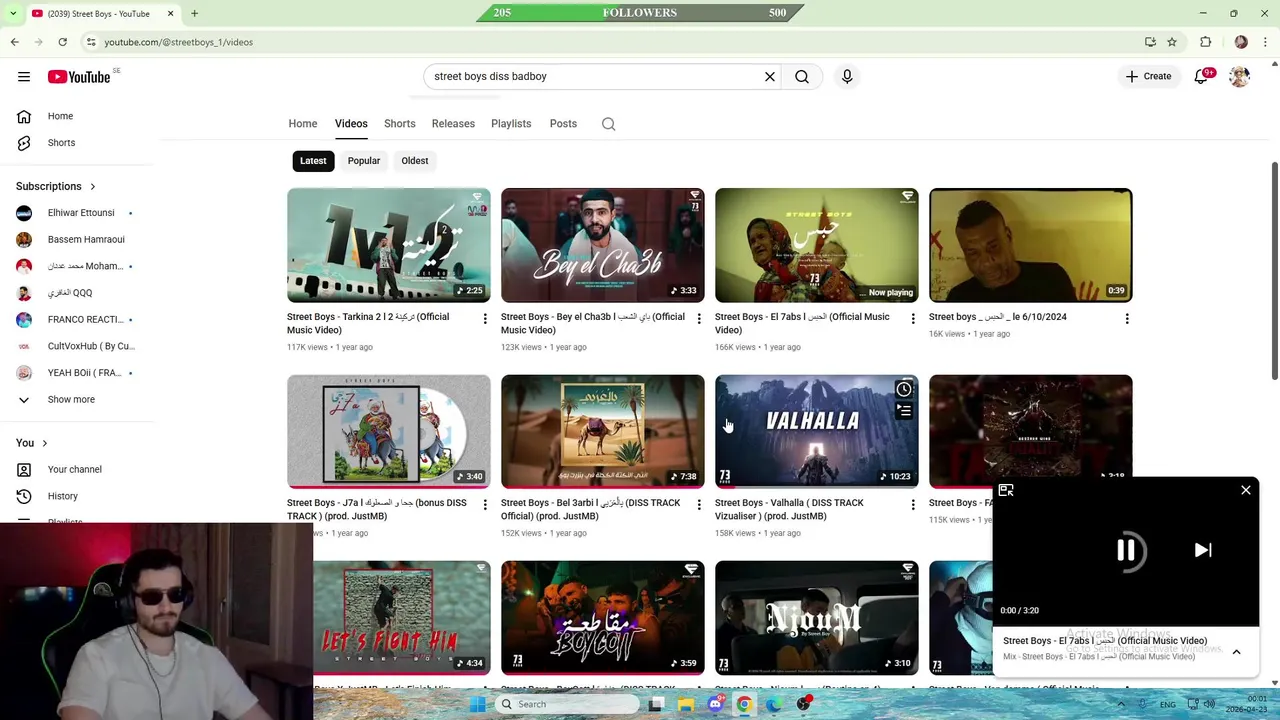Go to Home in the sidebar
This screenshot has height=720, width=1280.
(x=60, y=116)
